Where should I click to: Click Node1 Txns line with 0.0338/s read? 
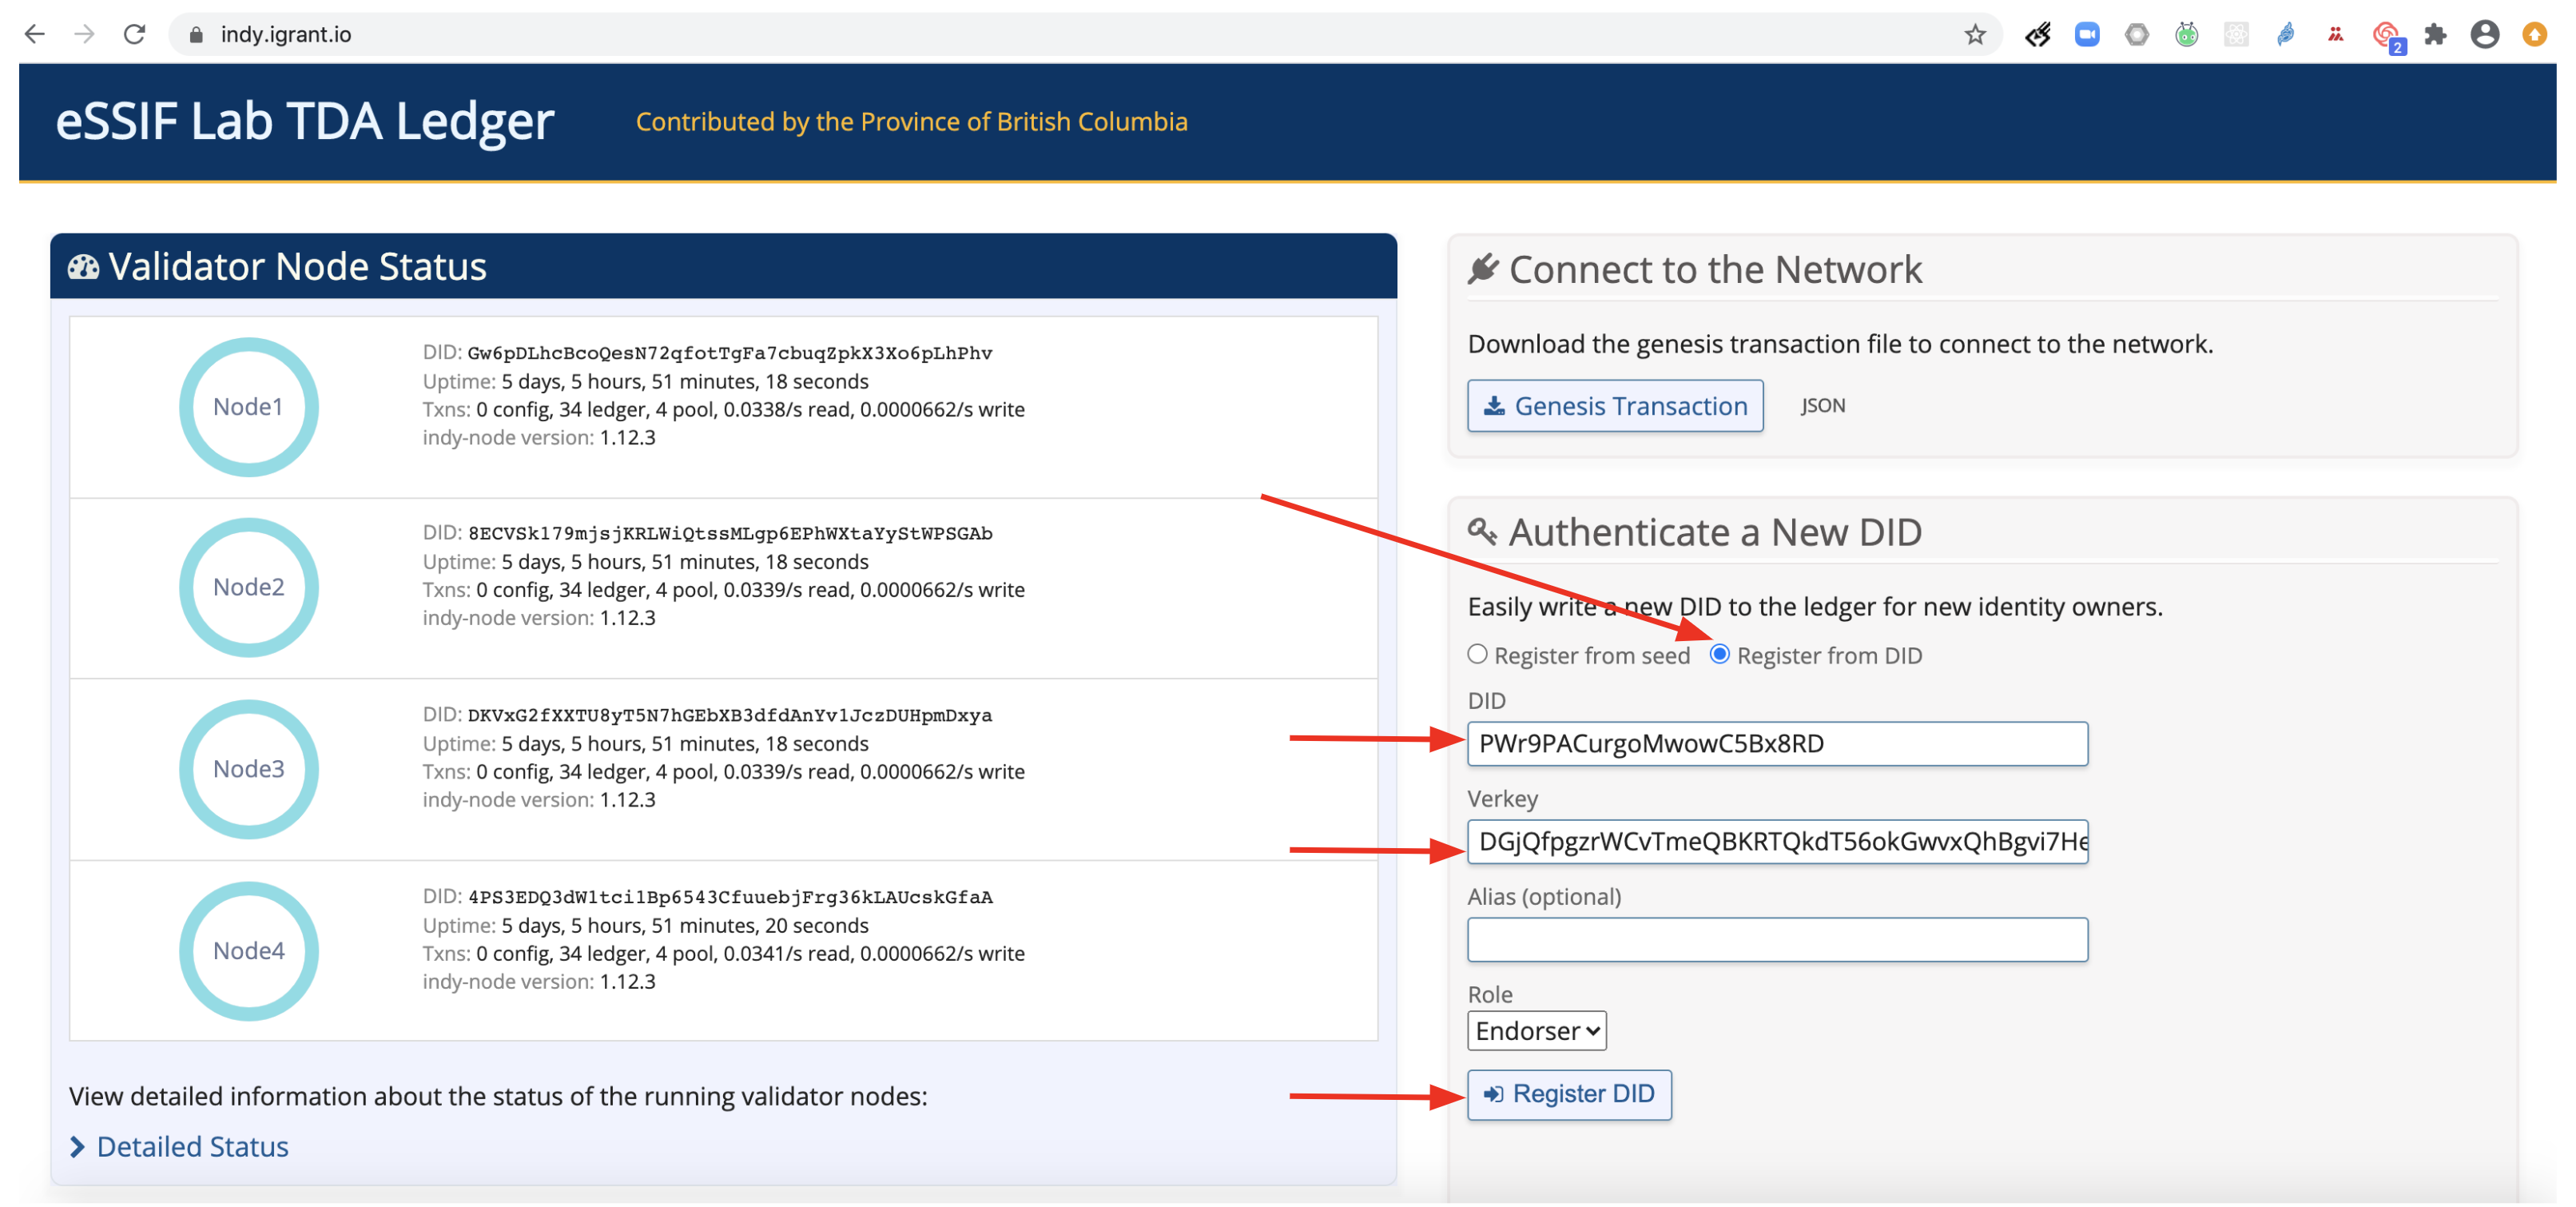(x=723, y=409)
